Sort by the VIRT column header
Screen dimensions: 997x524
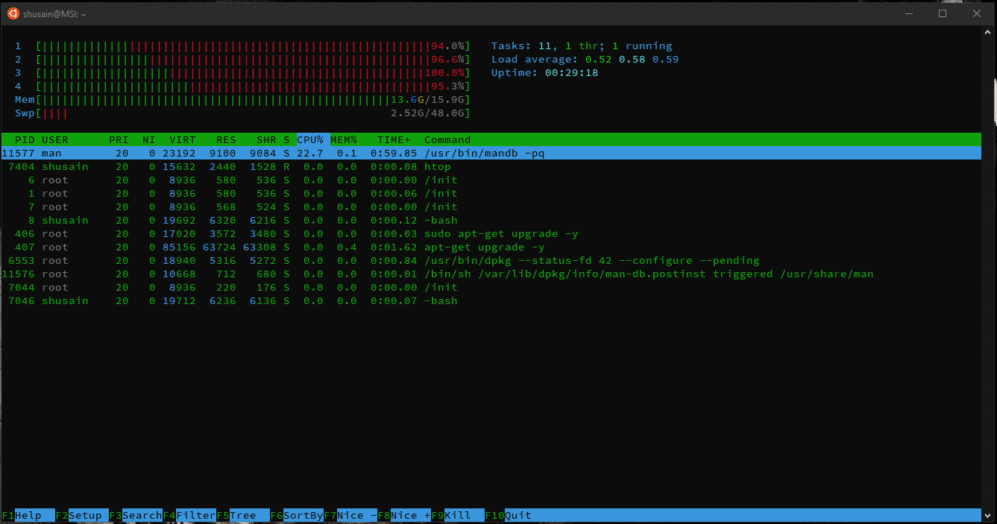(182, 140)
